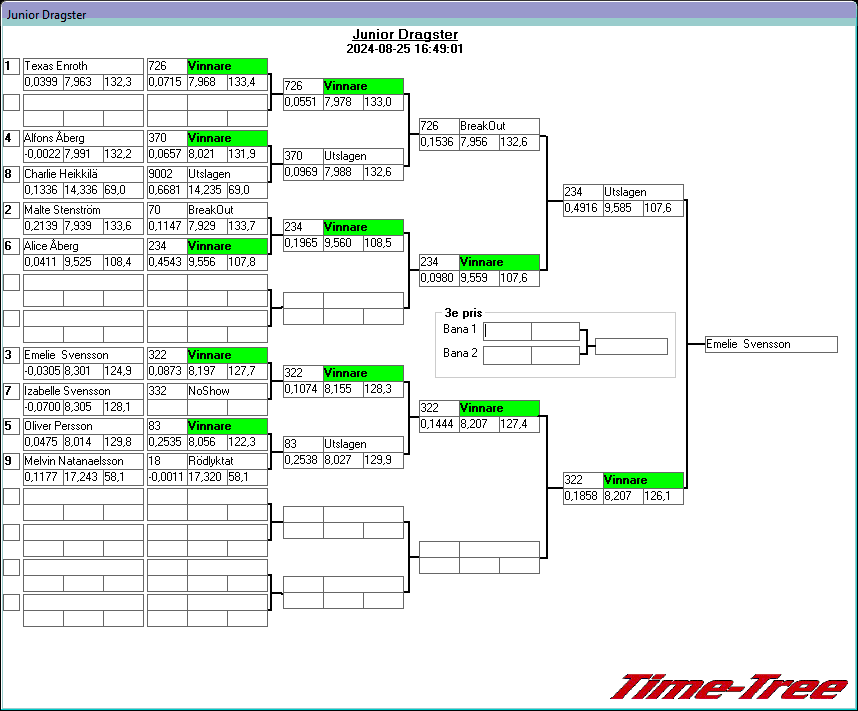Click elapsed time 14,336

tap(83, 190)
